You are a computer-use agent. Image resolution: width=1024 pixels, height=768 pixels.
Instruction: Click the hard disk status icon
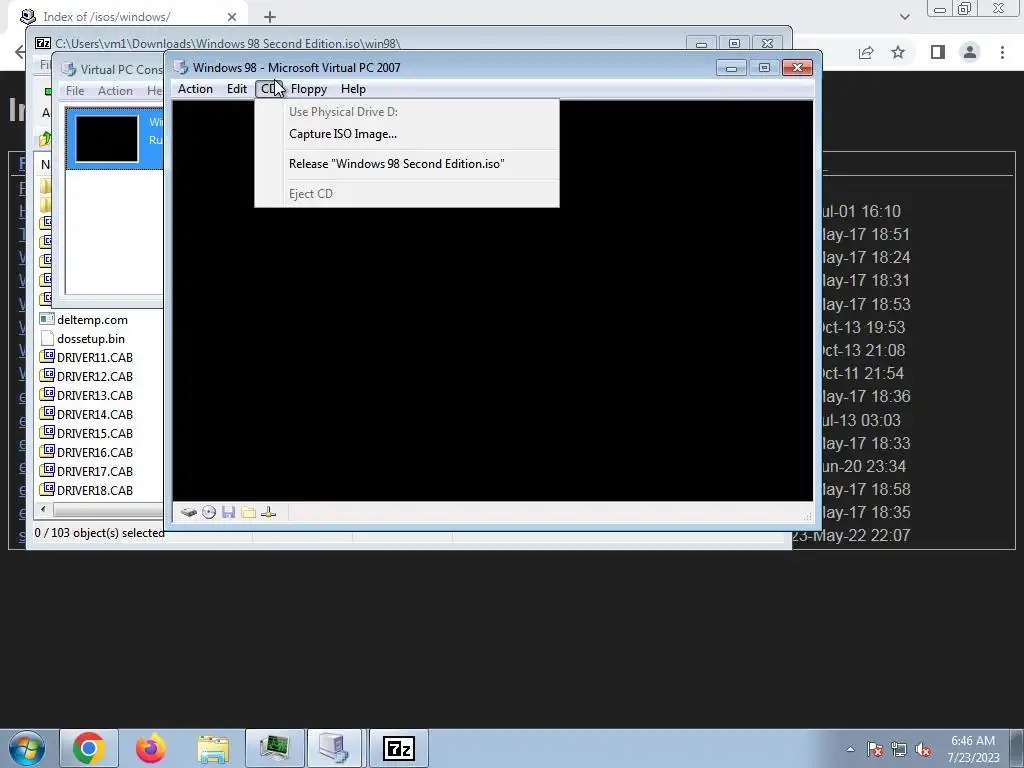(x=189, y=513)
